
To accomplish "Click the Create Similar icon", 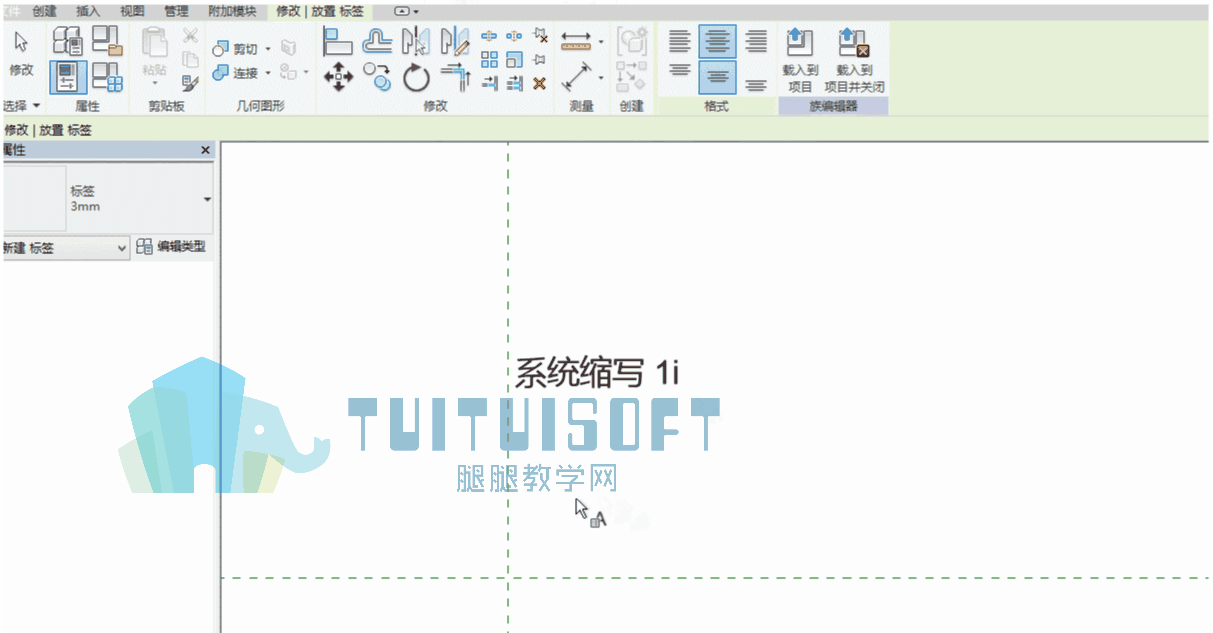I will [632, 76].
